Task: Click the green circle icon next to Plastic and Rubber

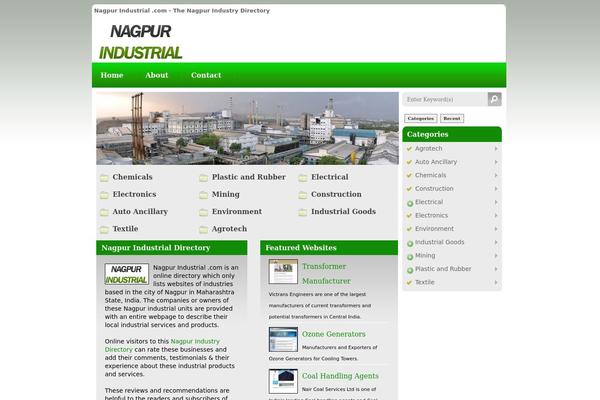Action: 410,270
